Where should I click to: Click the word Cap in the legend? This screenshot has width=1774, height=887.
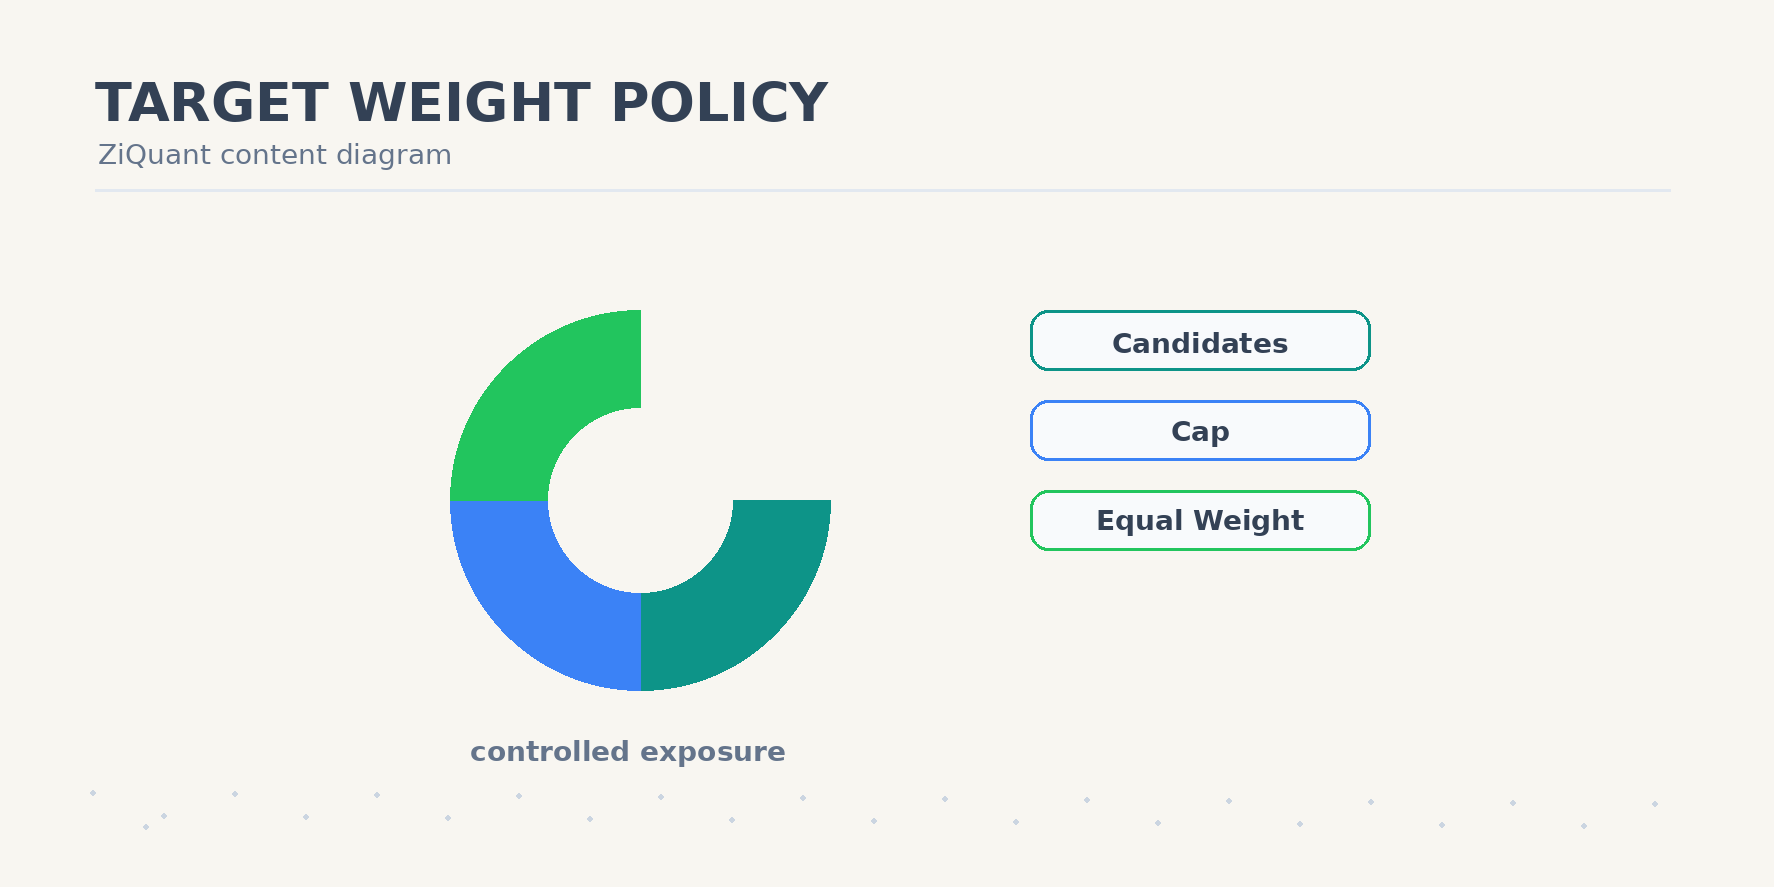coord(1200,432)
